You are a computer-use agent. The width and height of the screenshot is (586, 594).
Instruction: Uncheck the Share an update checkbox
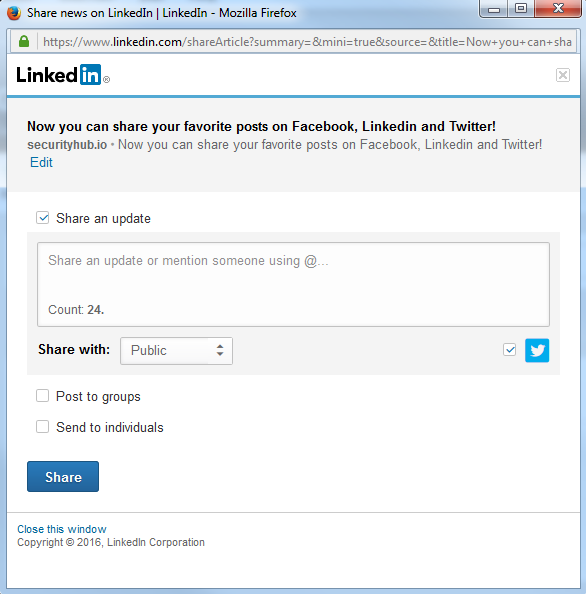point(42,218)
